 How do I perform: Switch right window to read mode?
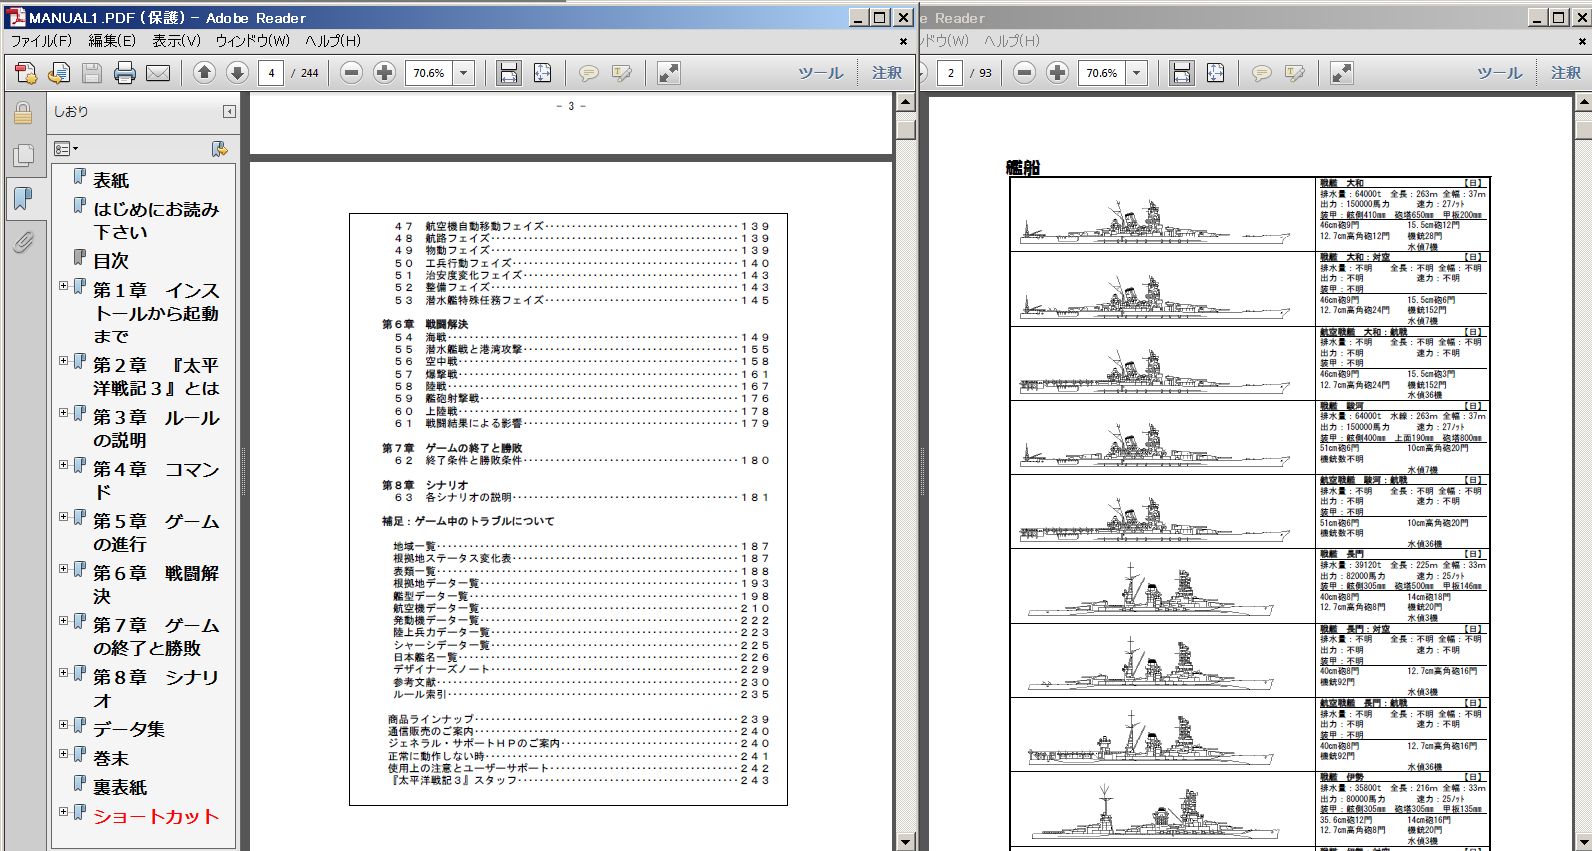pyautogui.click(x=1342, y=73)
